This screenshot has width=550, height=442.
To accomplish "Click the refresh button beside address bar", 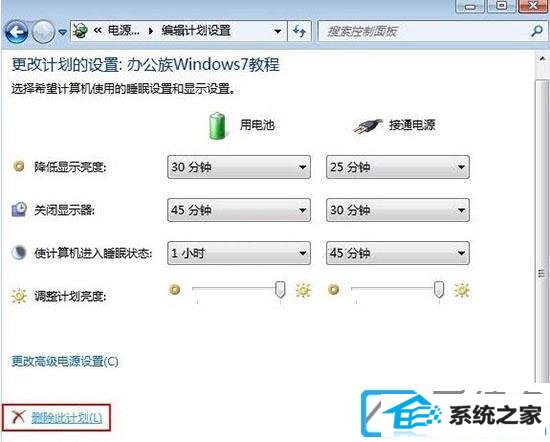I will click(299, 31).
